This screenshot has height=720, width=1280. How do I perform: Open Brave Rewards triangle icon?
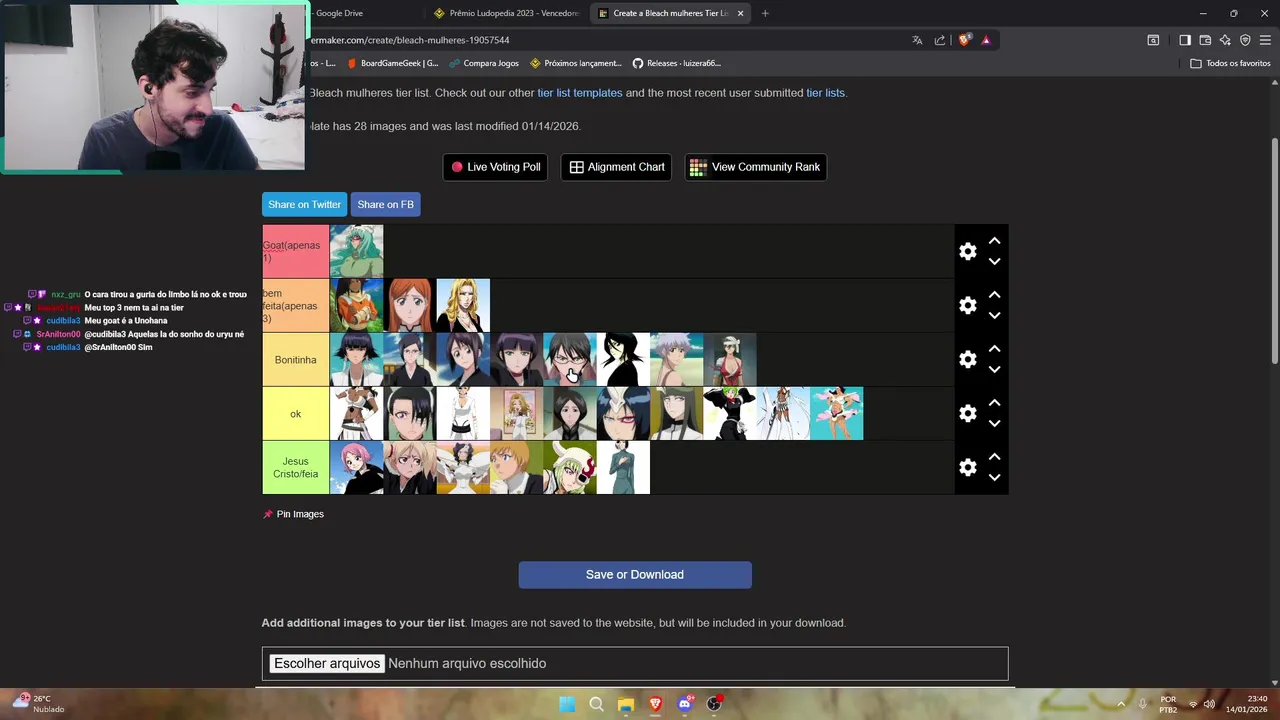tap(986, 40)
